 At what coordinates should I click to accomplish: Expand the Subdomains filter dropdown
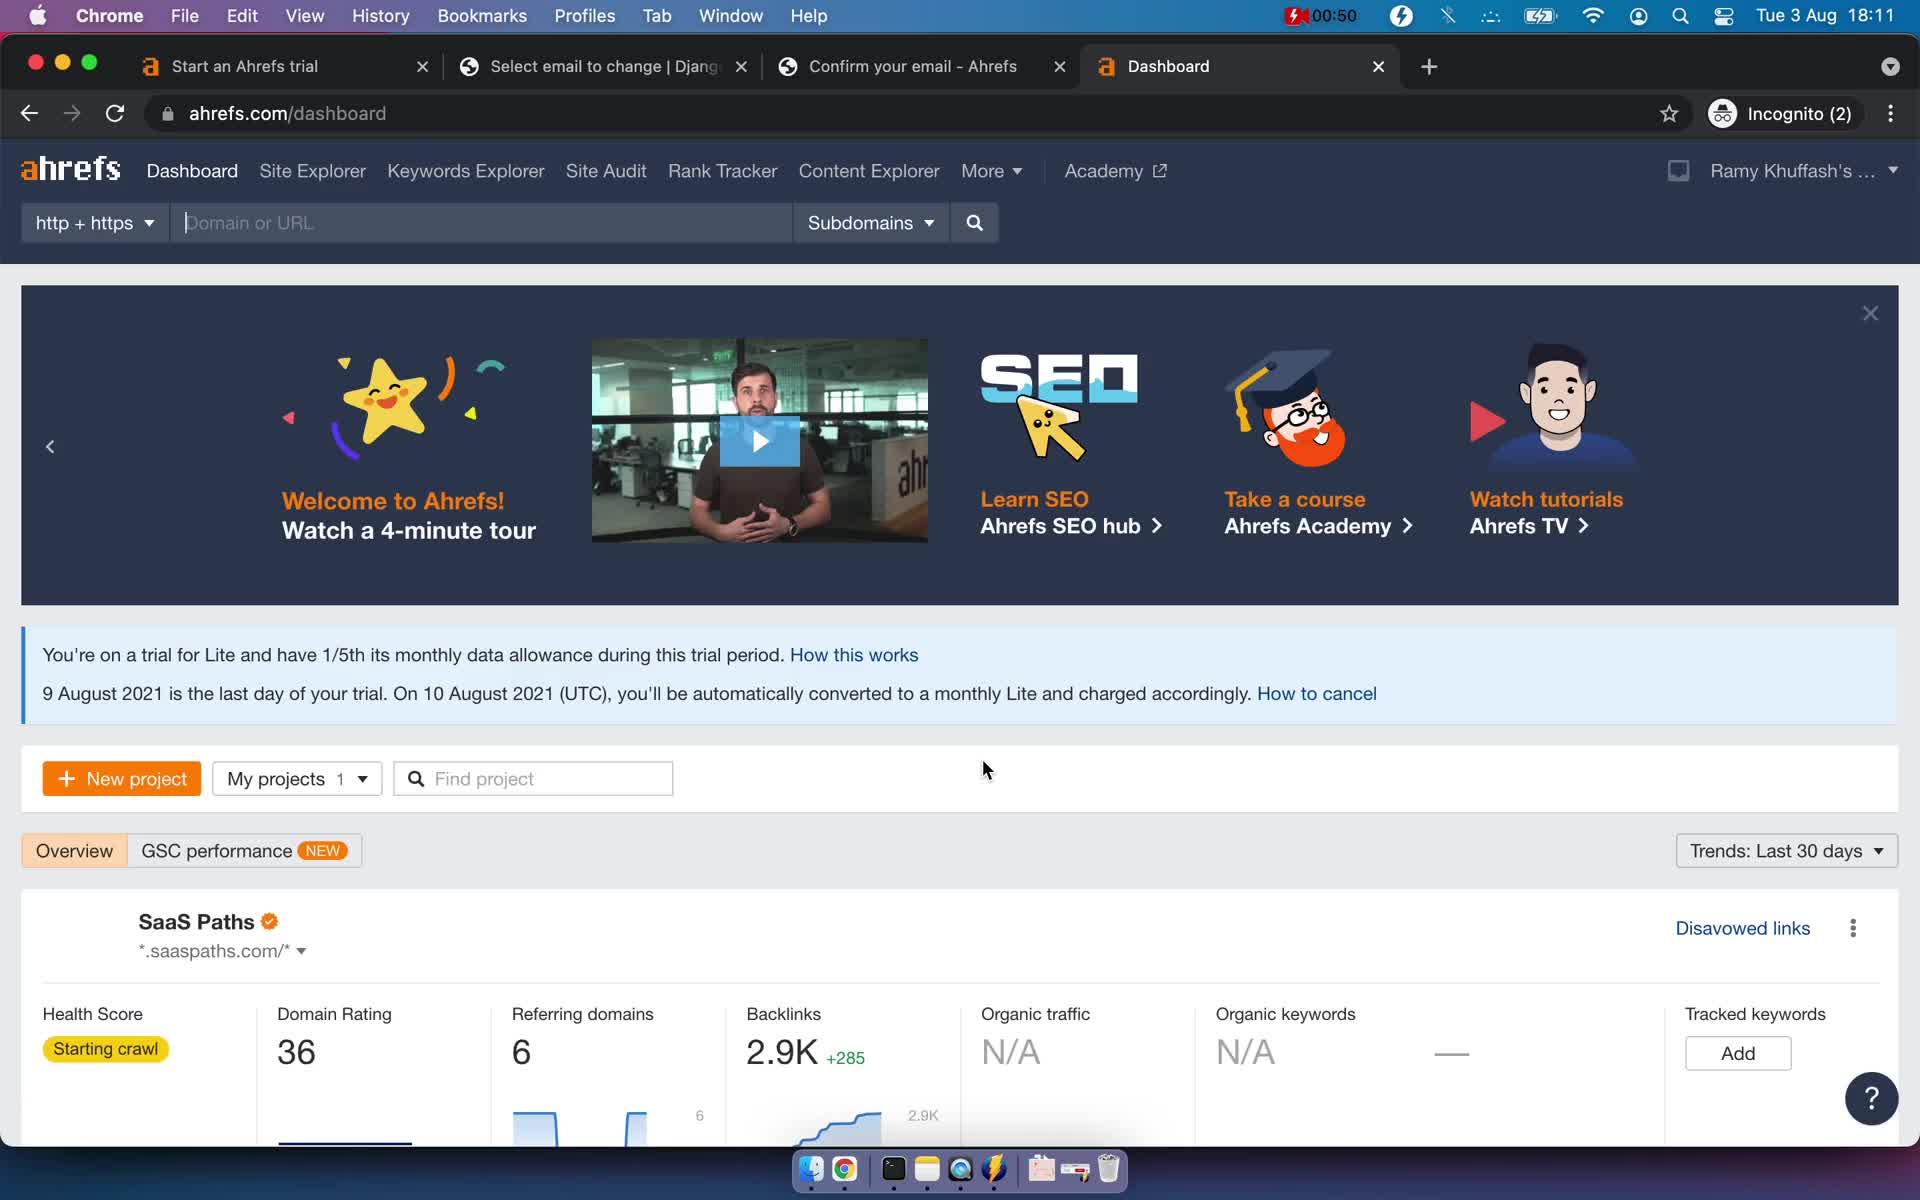tap(869, 223)
